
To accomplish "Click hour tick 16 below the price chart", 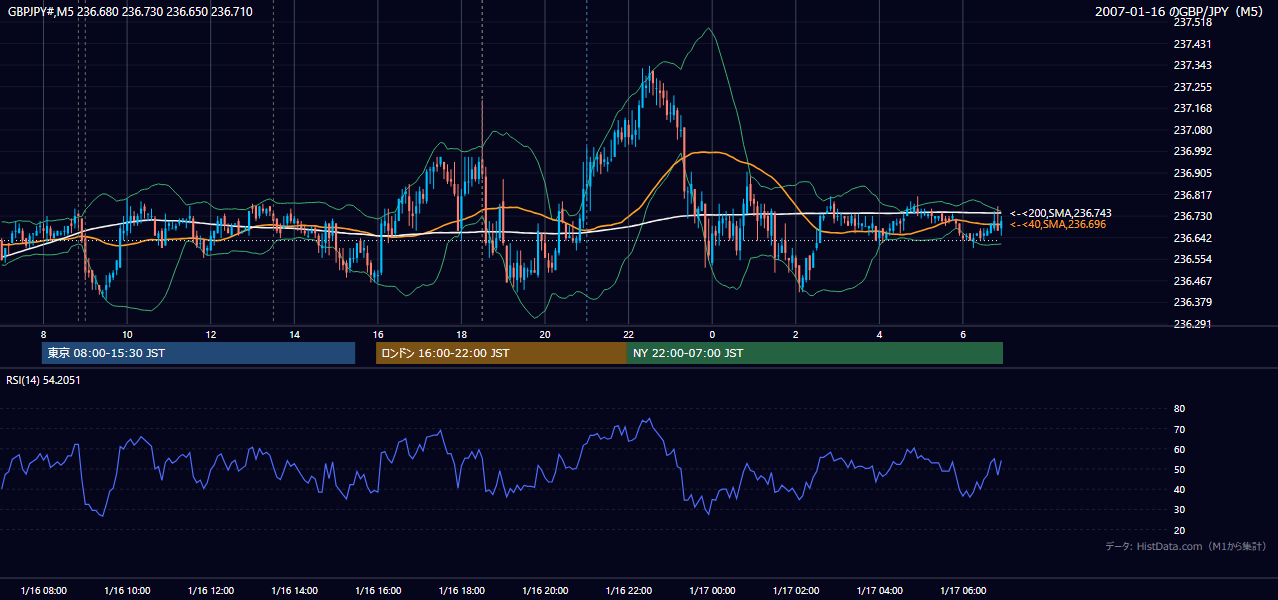I will pyautogui.click(x=377, y=333).
